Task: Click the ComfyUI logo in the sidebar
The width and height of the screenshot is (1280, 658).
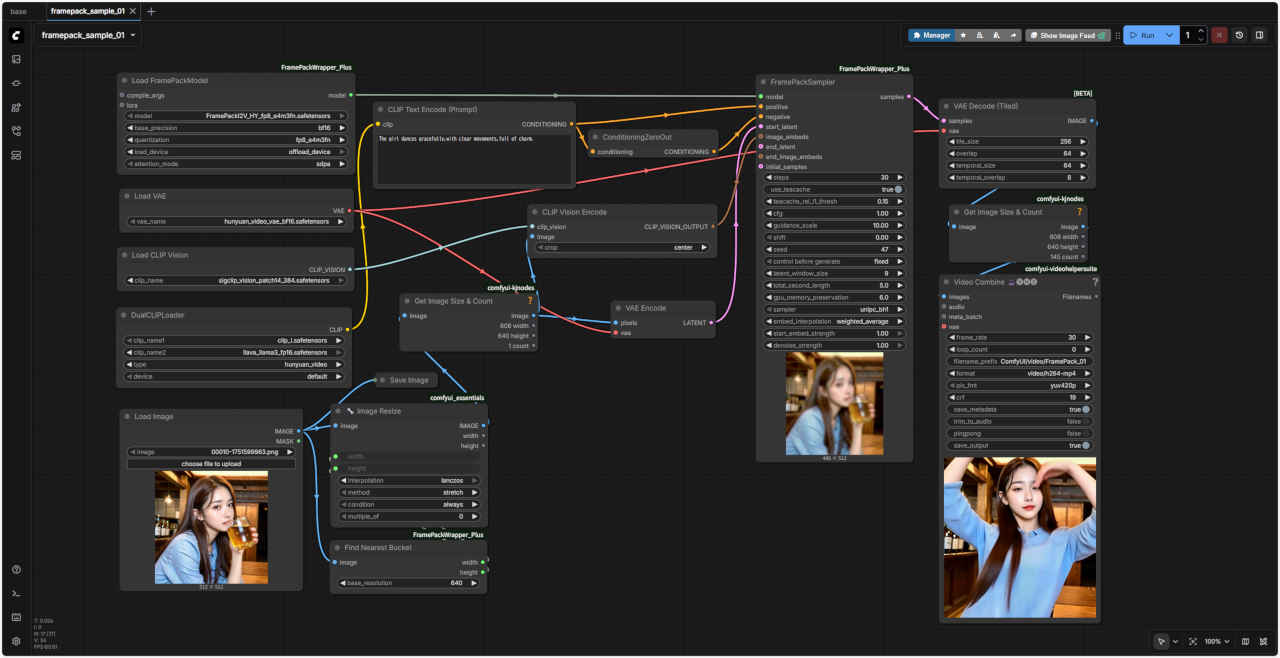Action: (16, 35)
